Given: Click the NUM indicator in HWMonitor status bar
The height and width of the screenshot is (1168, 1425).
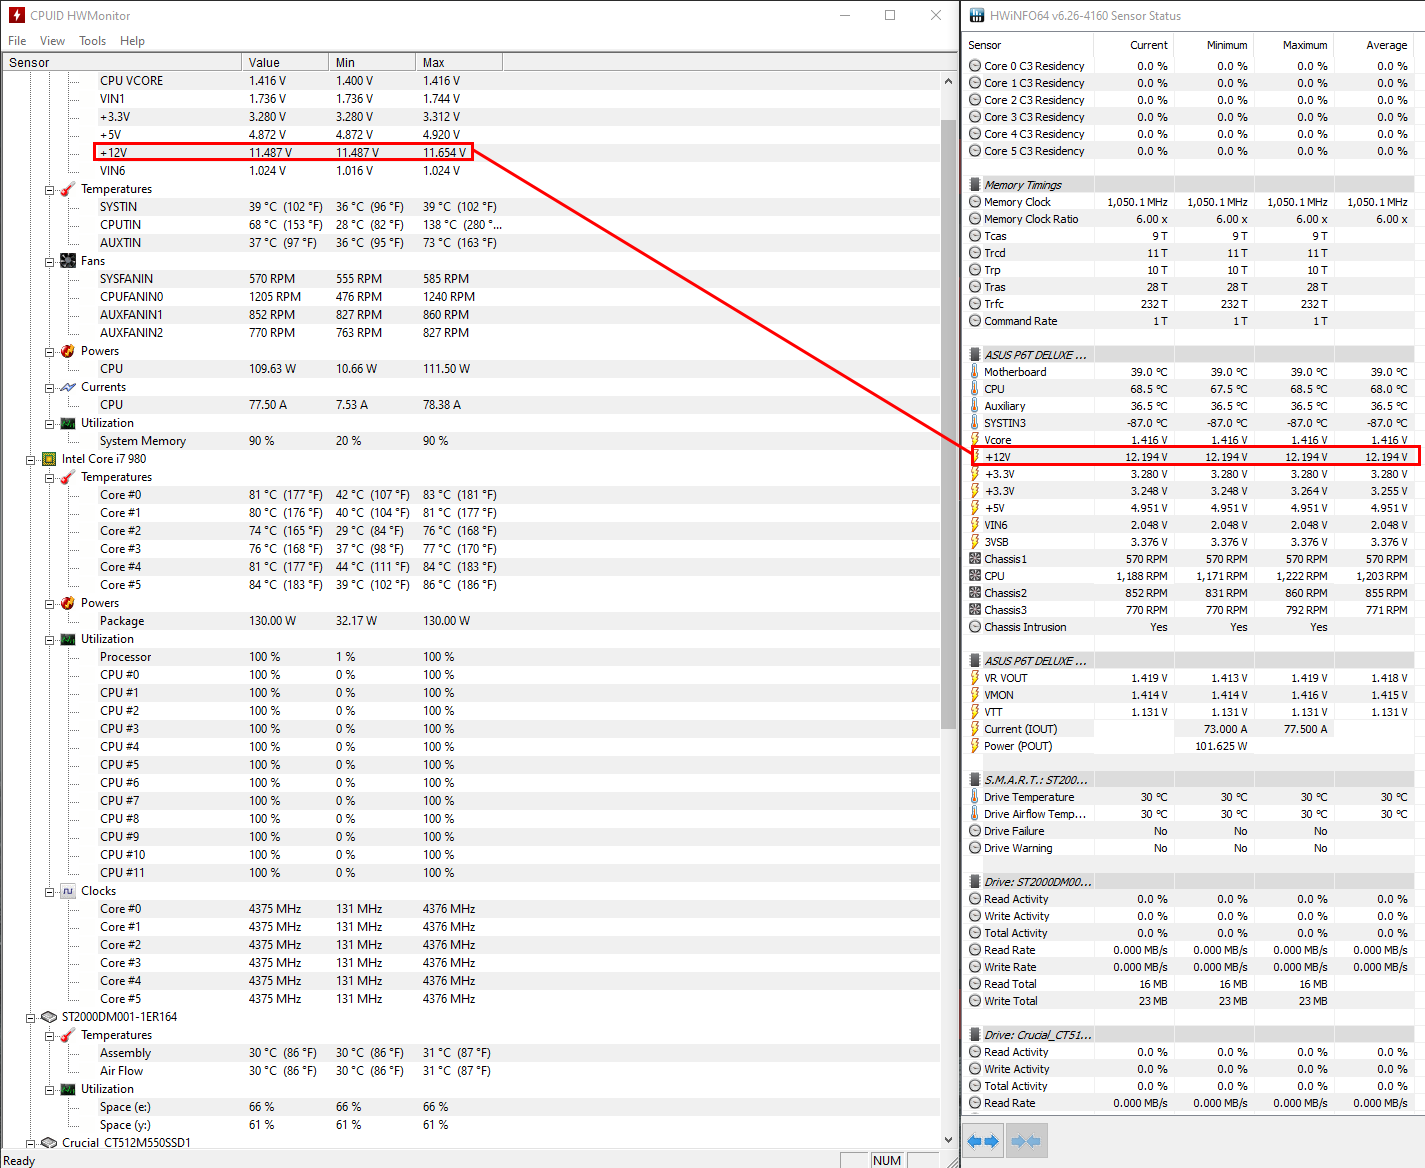Looking at the screenshot, I should 887,1160.
